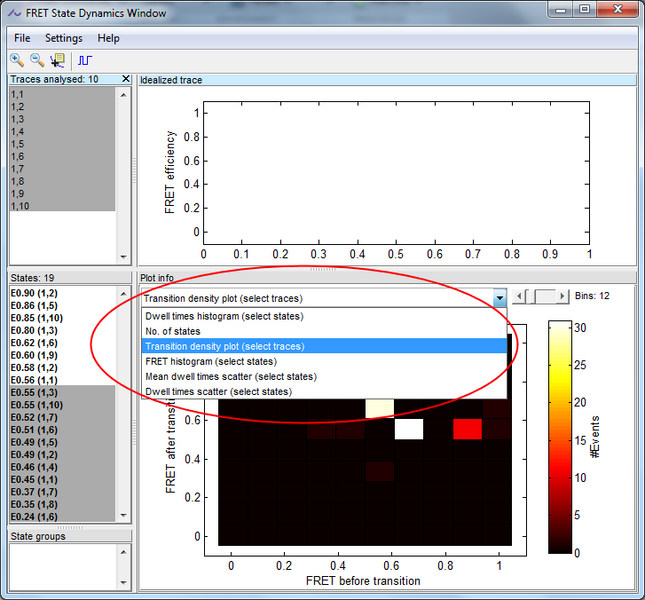
Task: Open the Settings menu
Action: [63, 38]
